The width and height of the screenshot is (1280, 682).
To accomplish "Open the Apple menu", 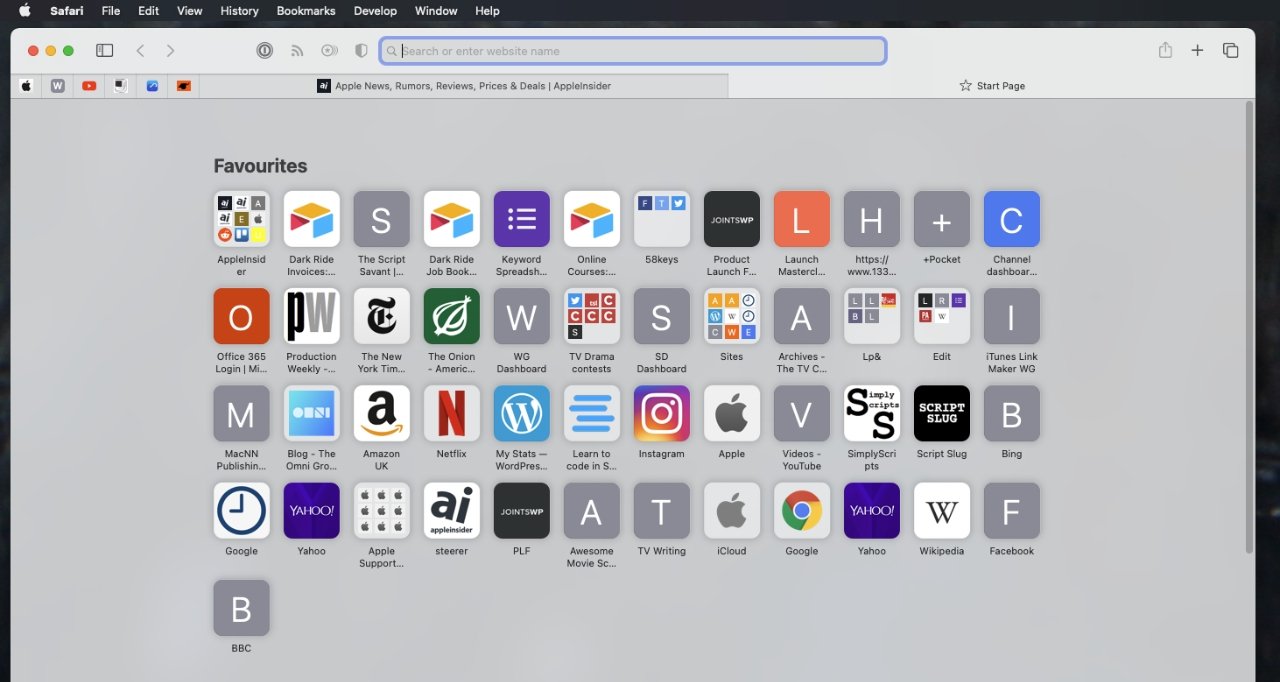I will 25,11.
